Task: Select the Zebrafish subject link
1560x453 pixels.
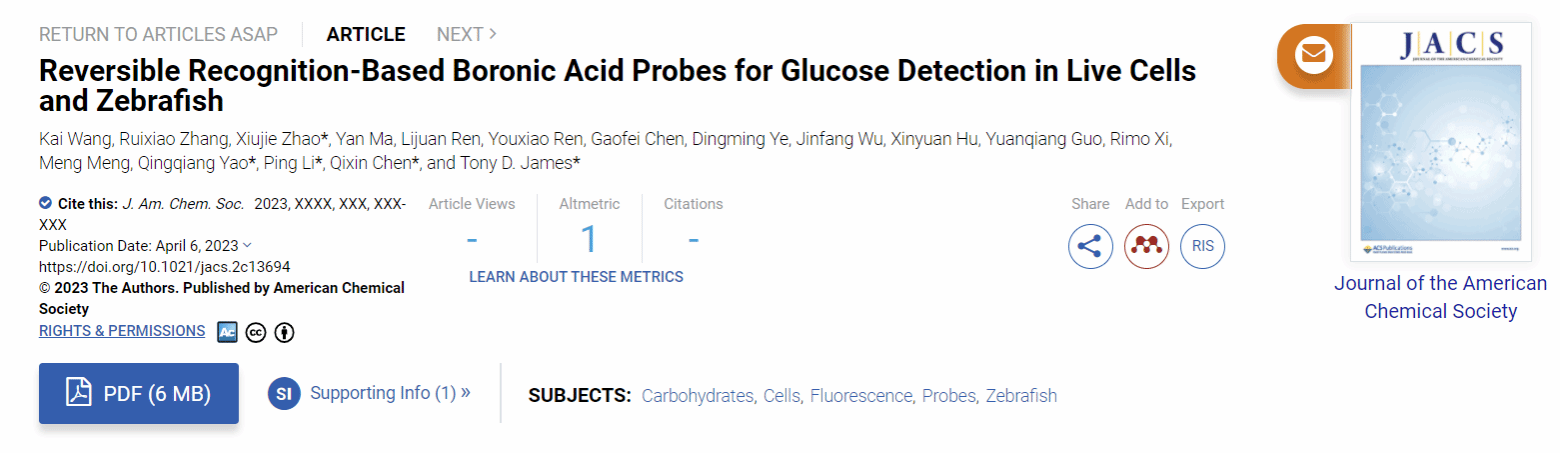Action: click(1021, 395)
